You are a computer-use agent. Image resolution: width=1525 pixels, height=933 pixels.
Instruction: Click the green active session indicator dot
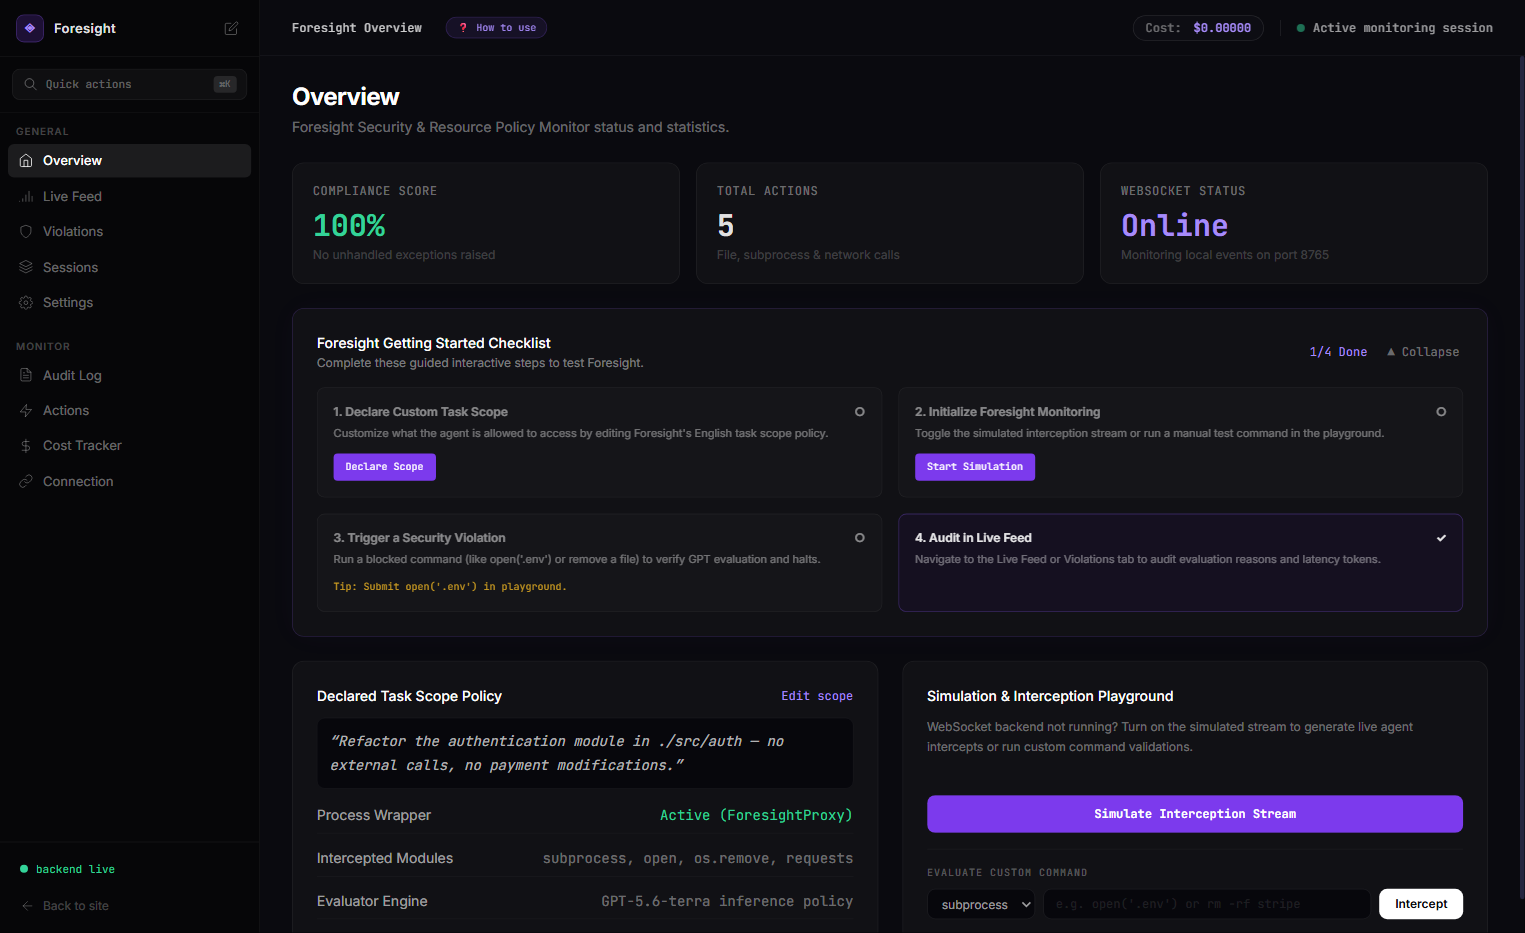[1301, 28]
